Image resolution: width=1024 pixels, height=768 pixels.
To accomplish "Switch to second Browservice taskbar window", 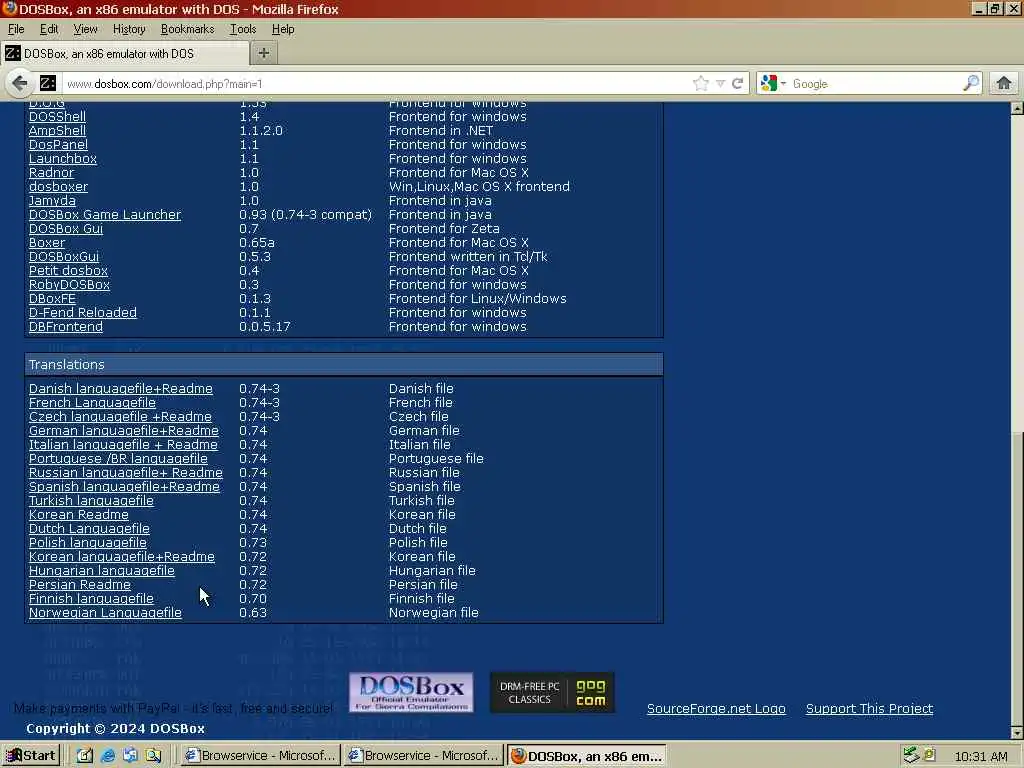I will coord(423,756).
